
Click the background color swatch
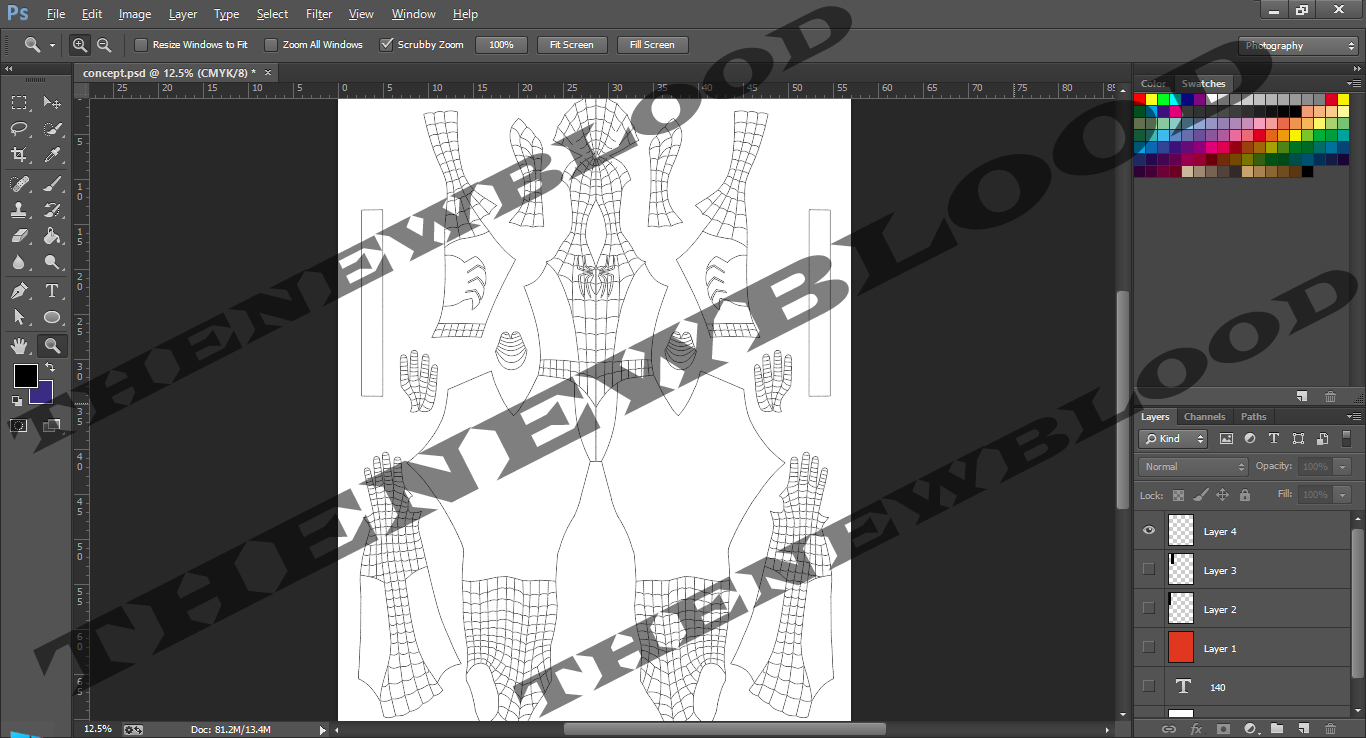(x=43, y=394)
